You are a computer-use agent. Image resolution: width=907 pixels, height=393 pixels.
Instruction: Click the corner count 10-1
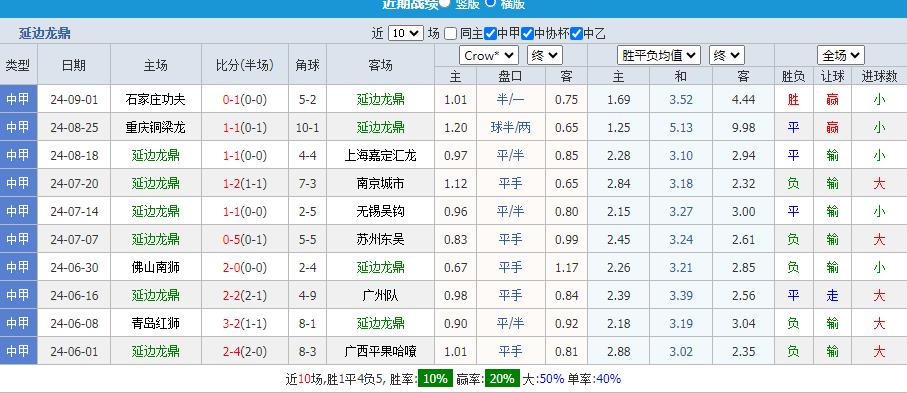[307, 127]
